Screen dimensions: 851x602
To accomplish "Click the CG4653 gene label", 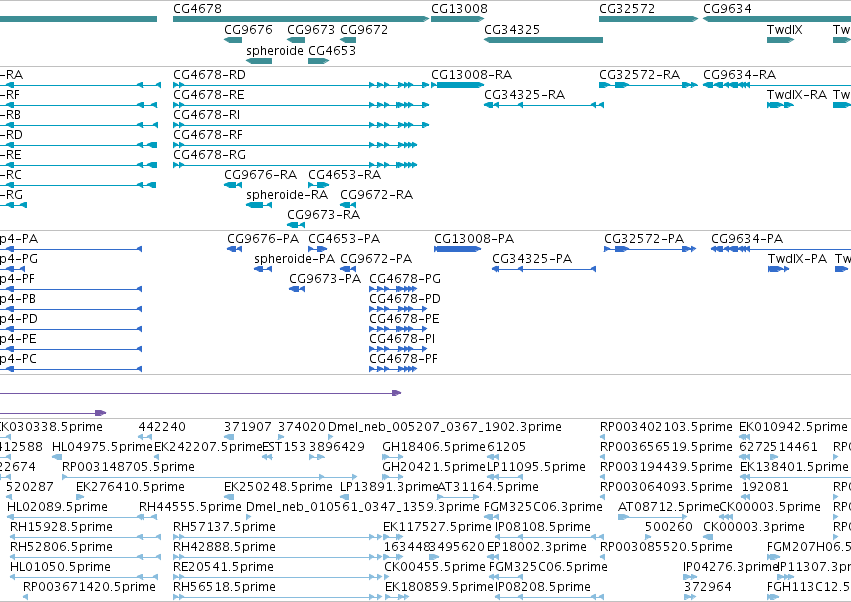I will (x=332, y=50).
